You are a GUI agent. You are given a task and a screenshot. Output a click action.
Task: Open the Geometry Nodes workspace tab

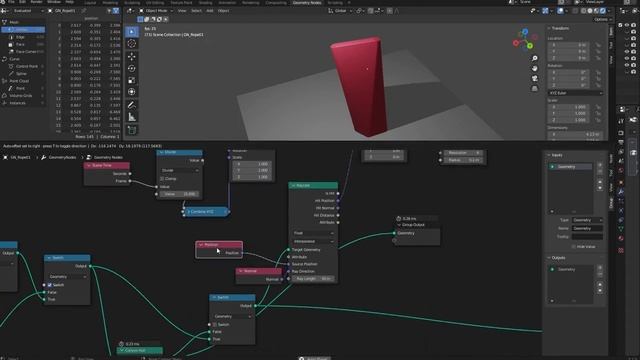[x=307, y=2]
